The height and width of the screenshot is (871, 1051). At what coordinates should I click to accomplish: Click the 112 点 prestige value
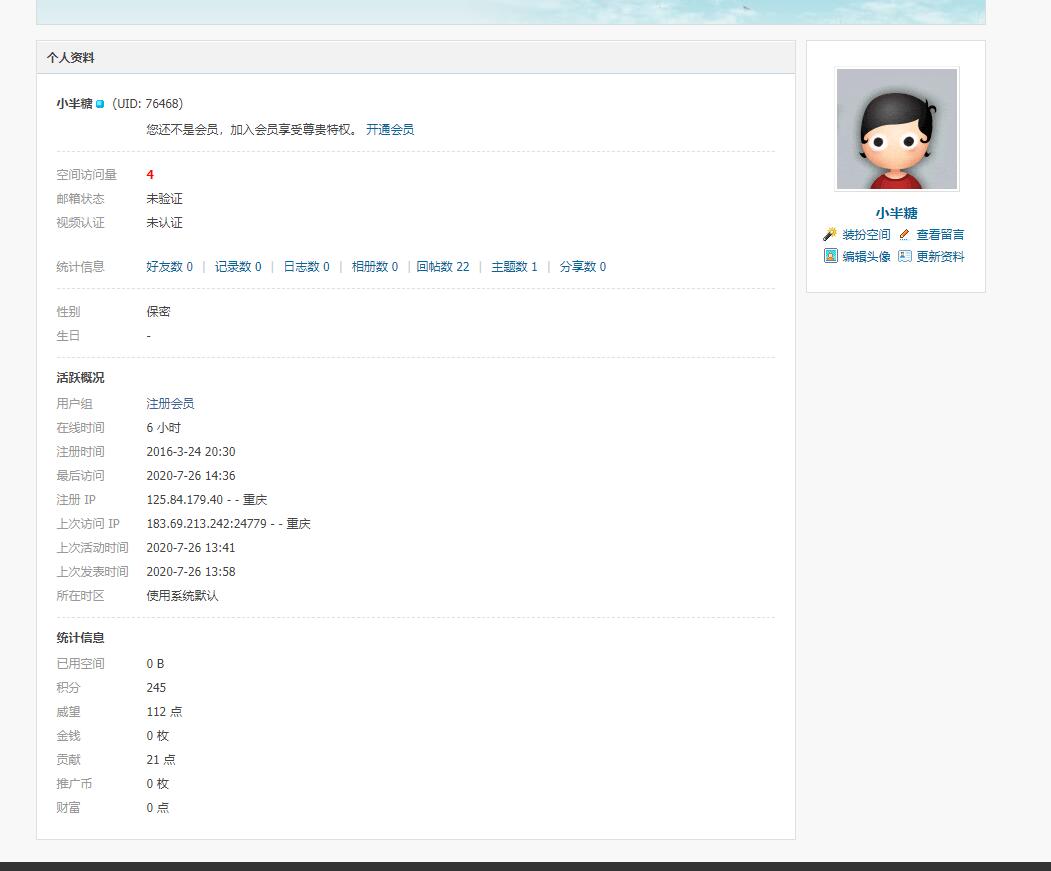(164, 711)
